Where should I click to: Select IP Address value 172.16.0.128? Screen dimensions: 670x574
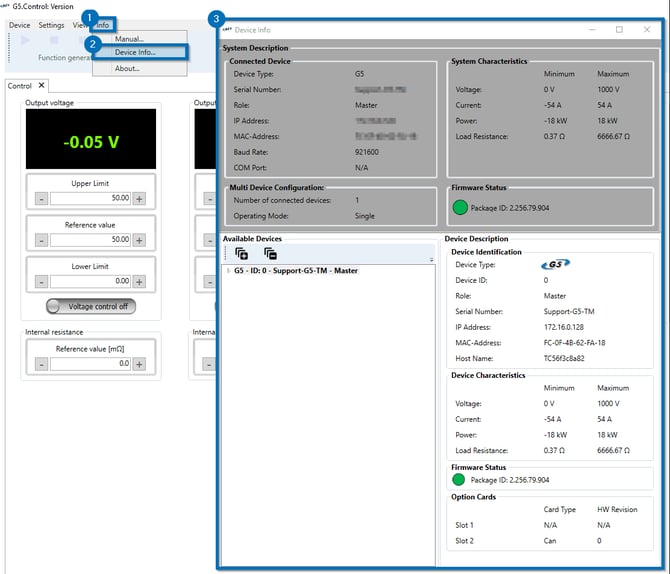(564, 327)
